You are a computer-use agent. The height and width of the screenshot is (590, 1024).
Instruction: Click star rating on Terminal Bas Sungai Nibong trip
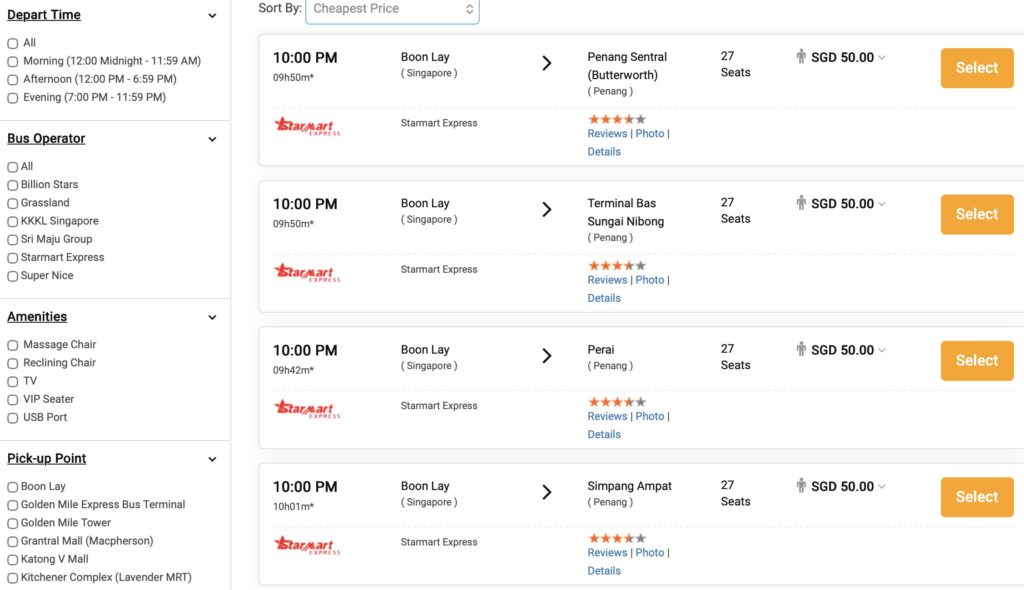616,265
